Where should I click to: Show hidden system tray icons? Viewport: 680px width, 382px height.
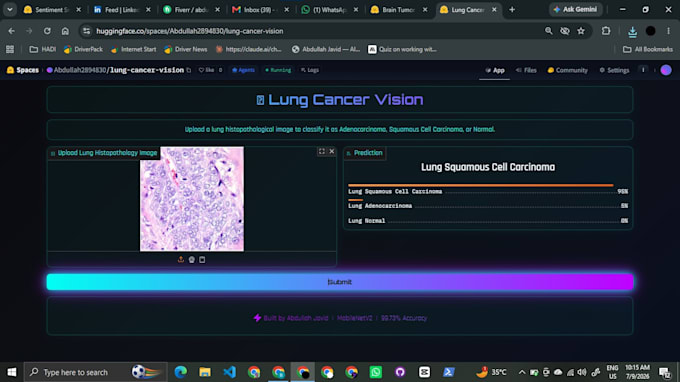pos(522,372)
